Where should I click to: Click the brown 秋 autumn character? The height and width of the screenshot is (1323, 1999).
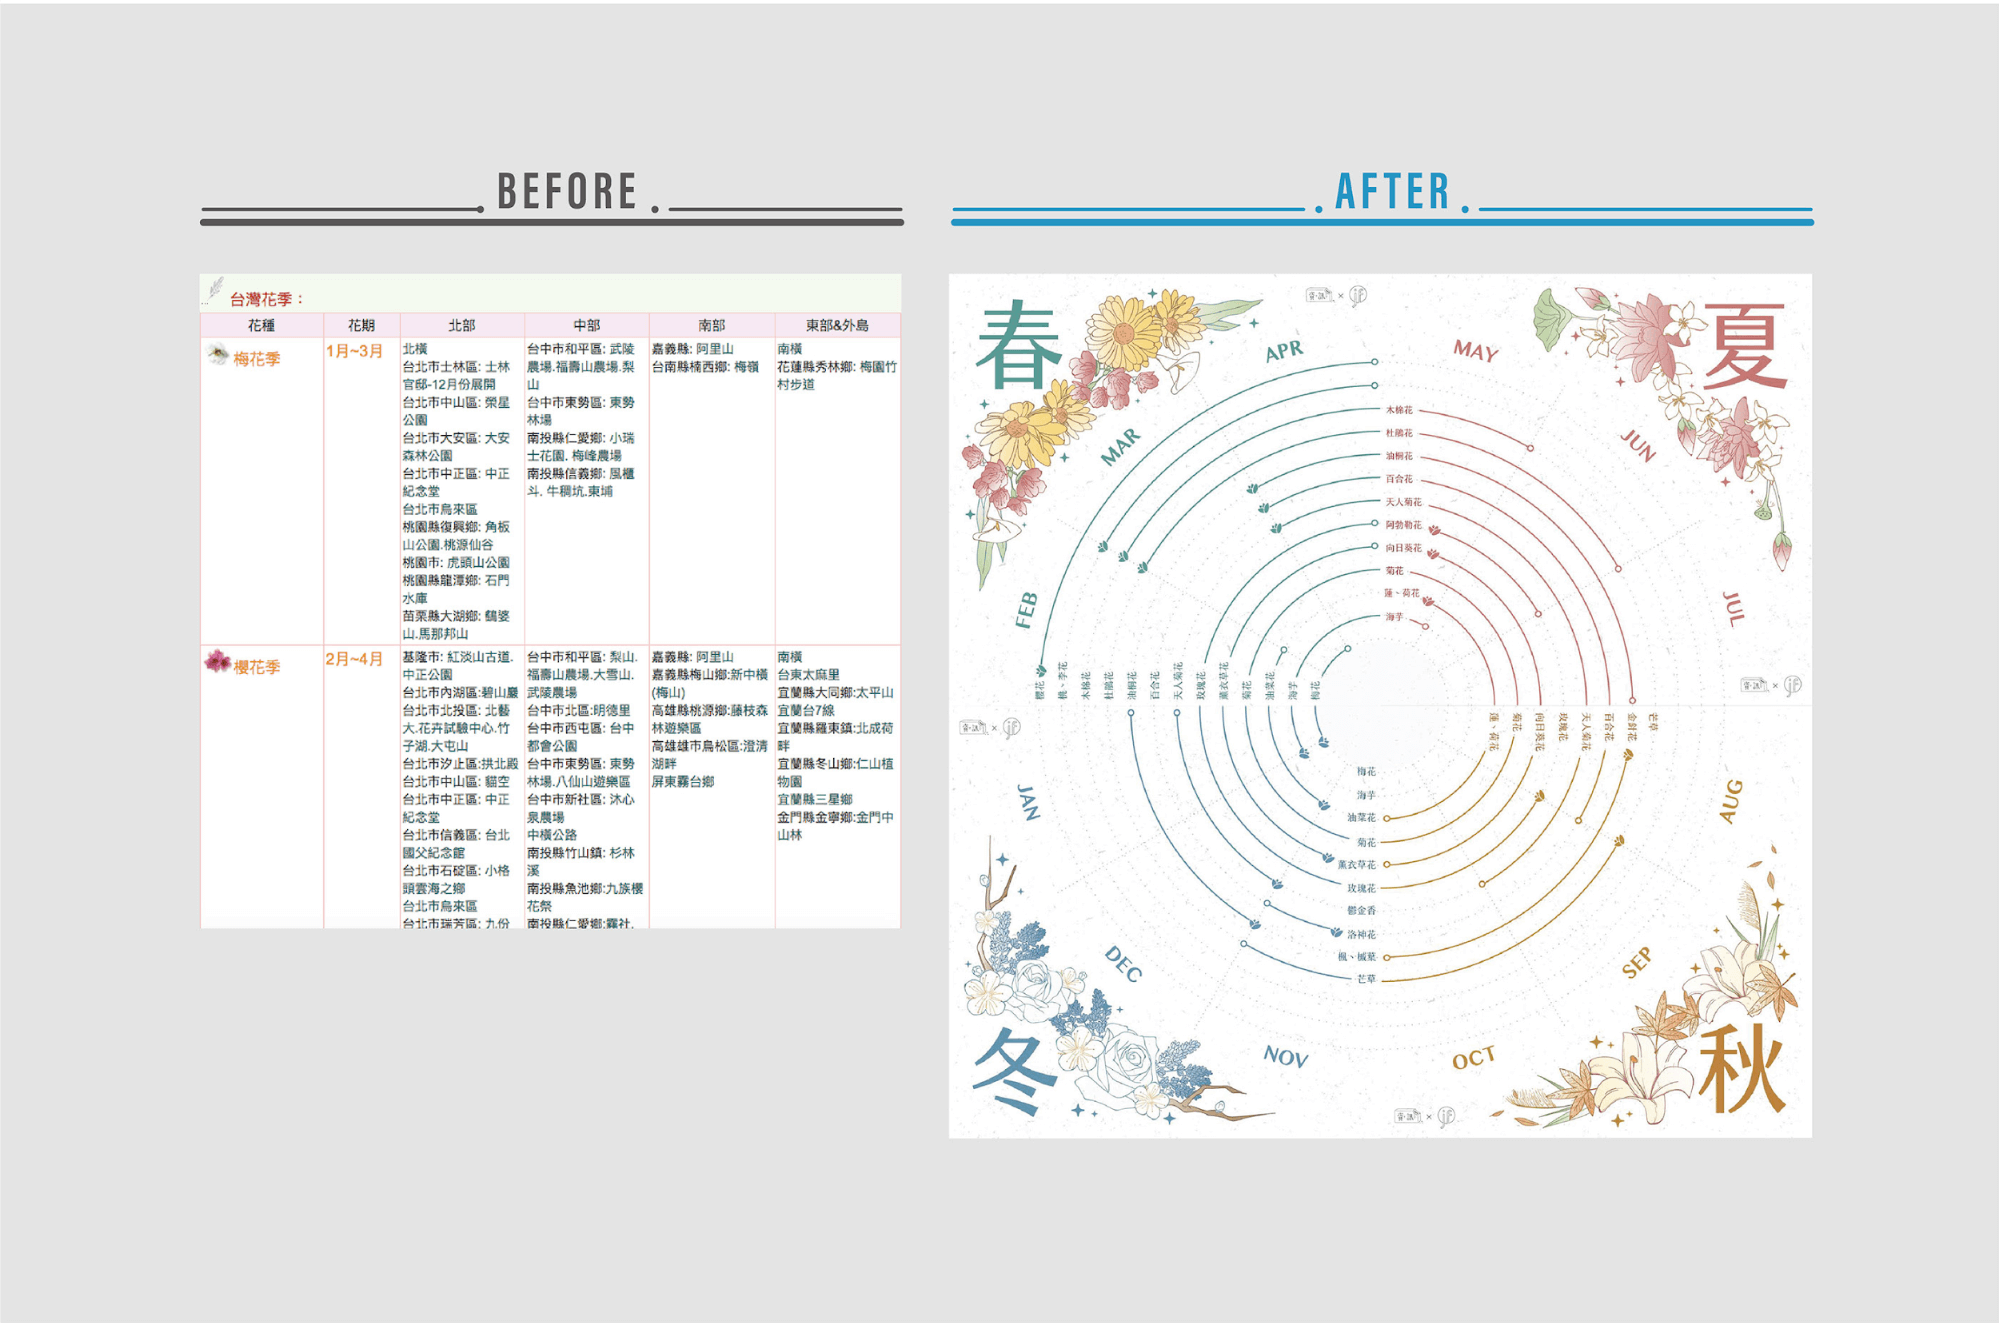pyautogui.click(x=1741, y=1069)
